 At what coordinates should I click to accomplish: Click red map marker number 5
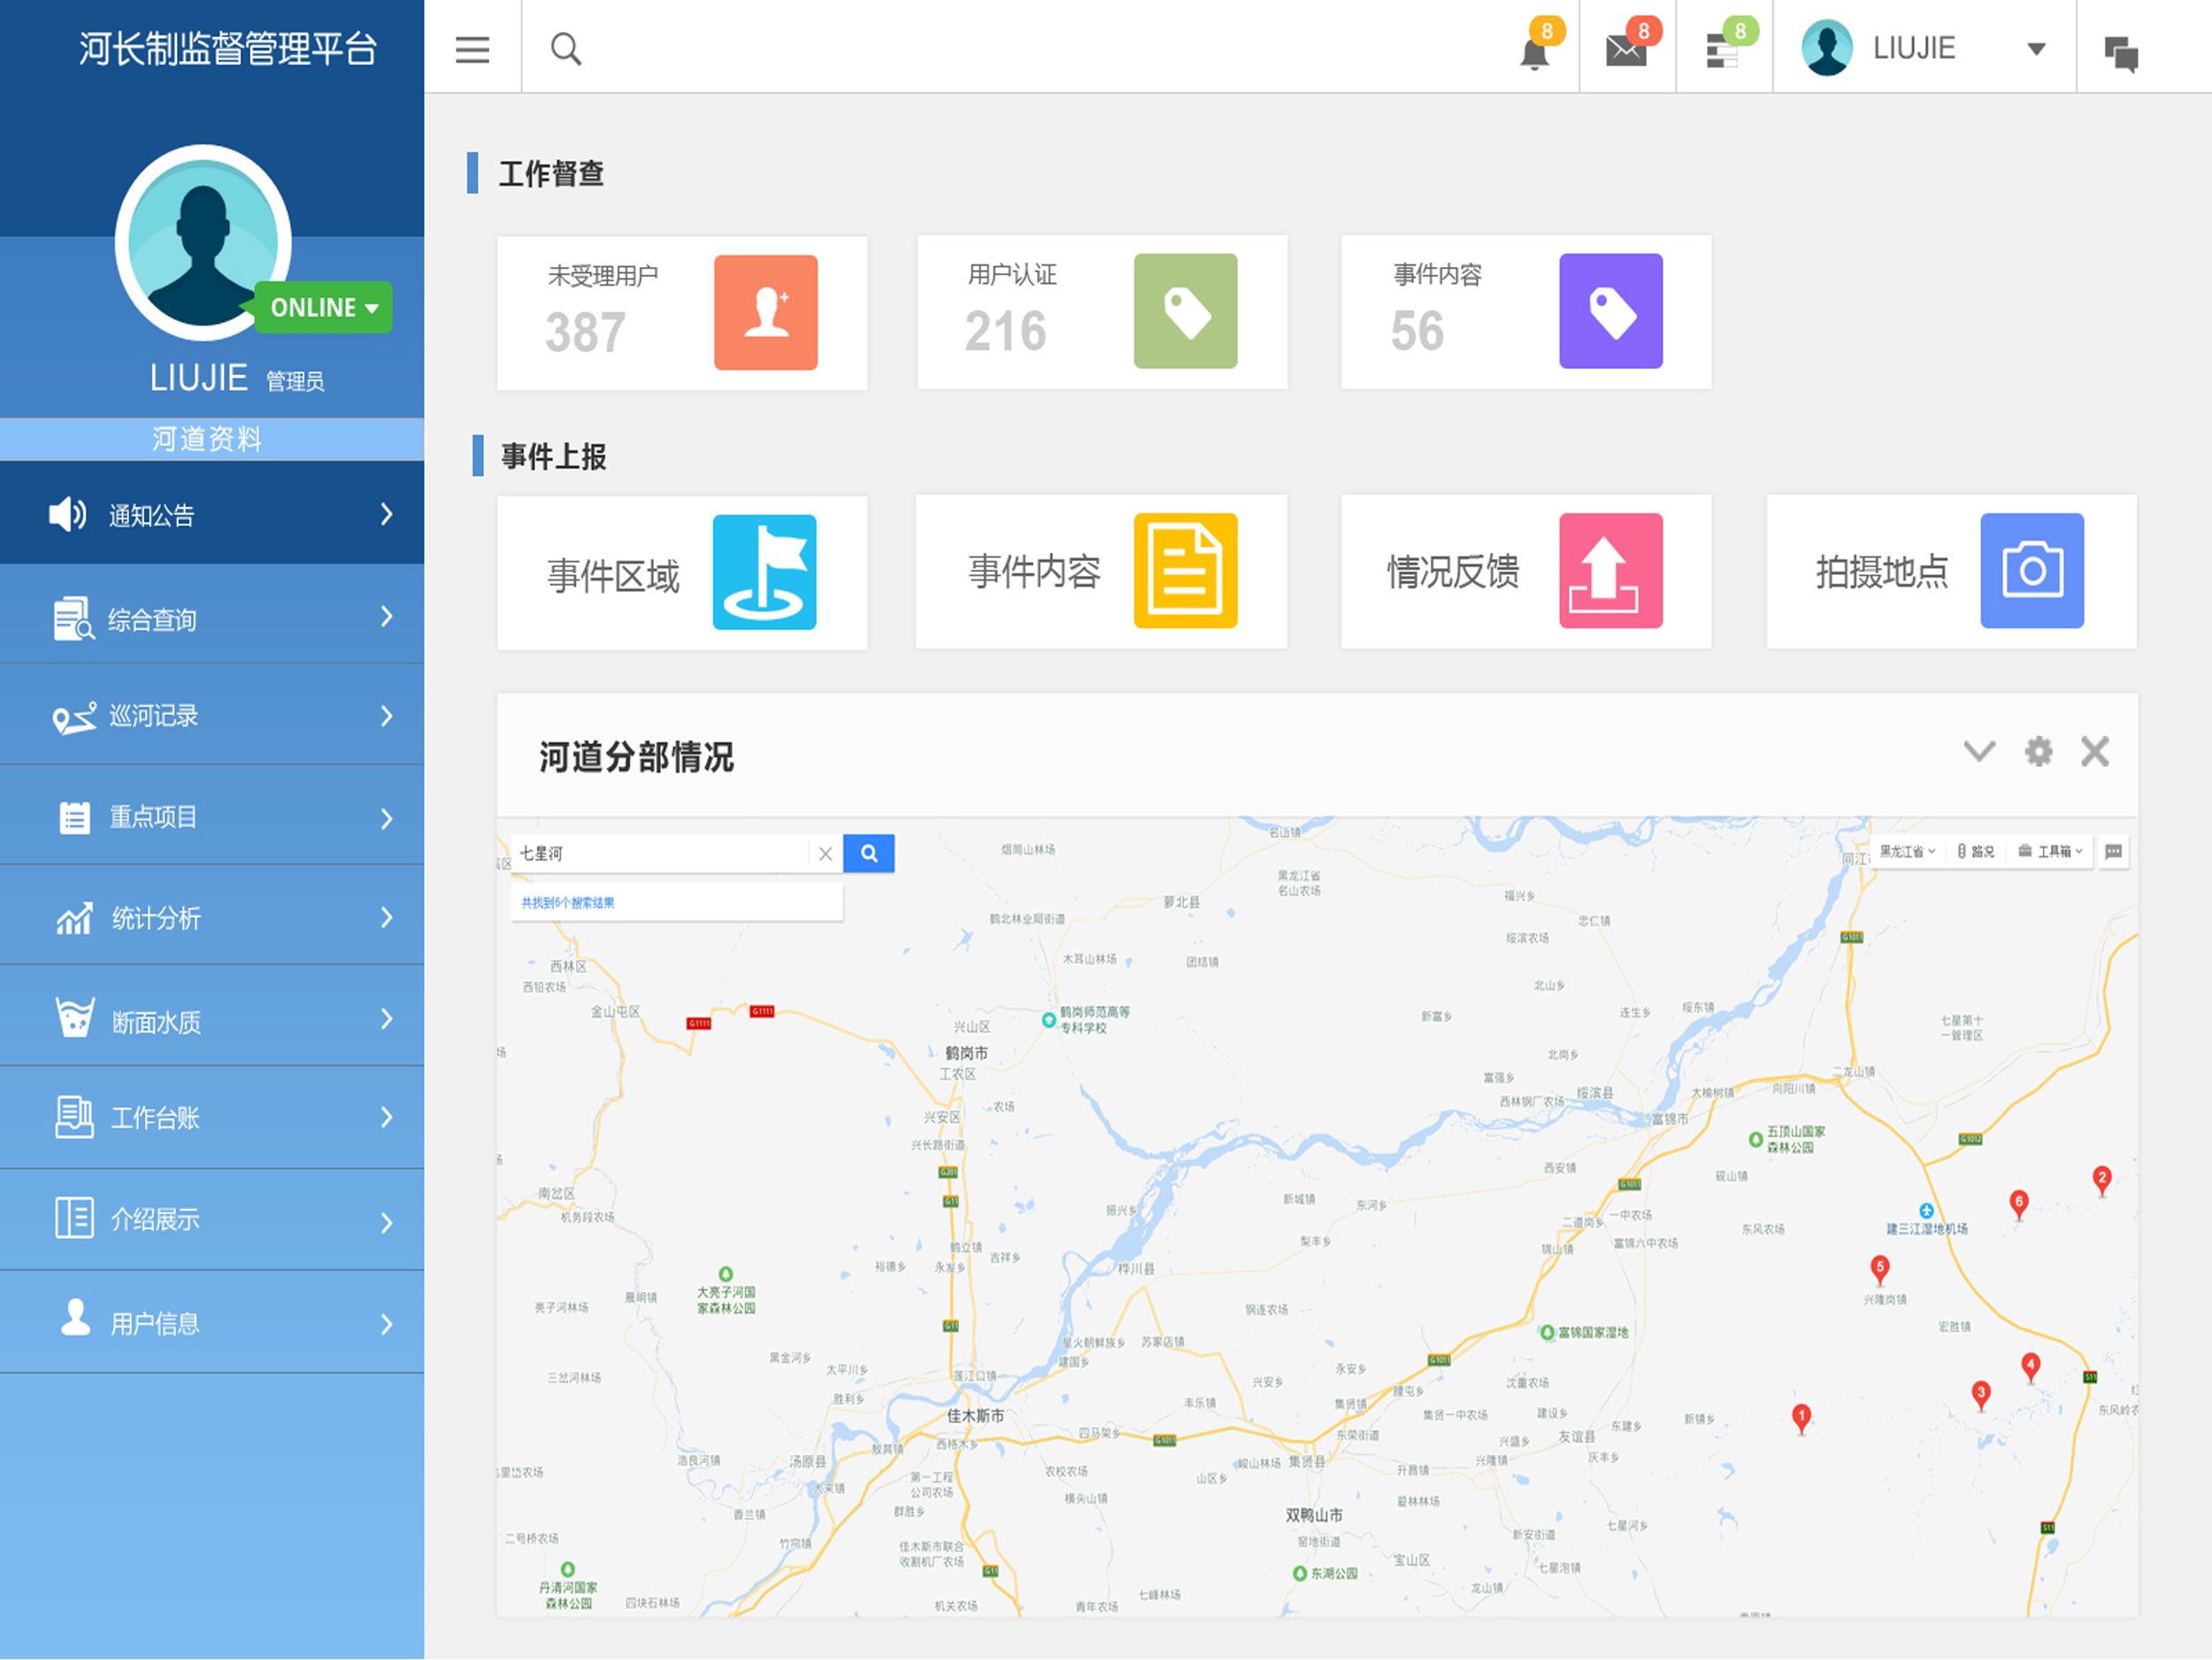[x=1879, y=1269]
